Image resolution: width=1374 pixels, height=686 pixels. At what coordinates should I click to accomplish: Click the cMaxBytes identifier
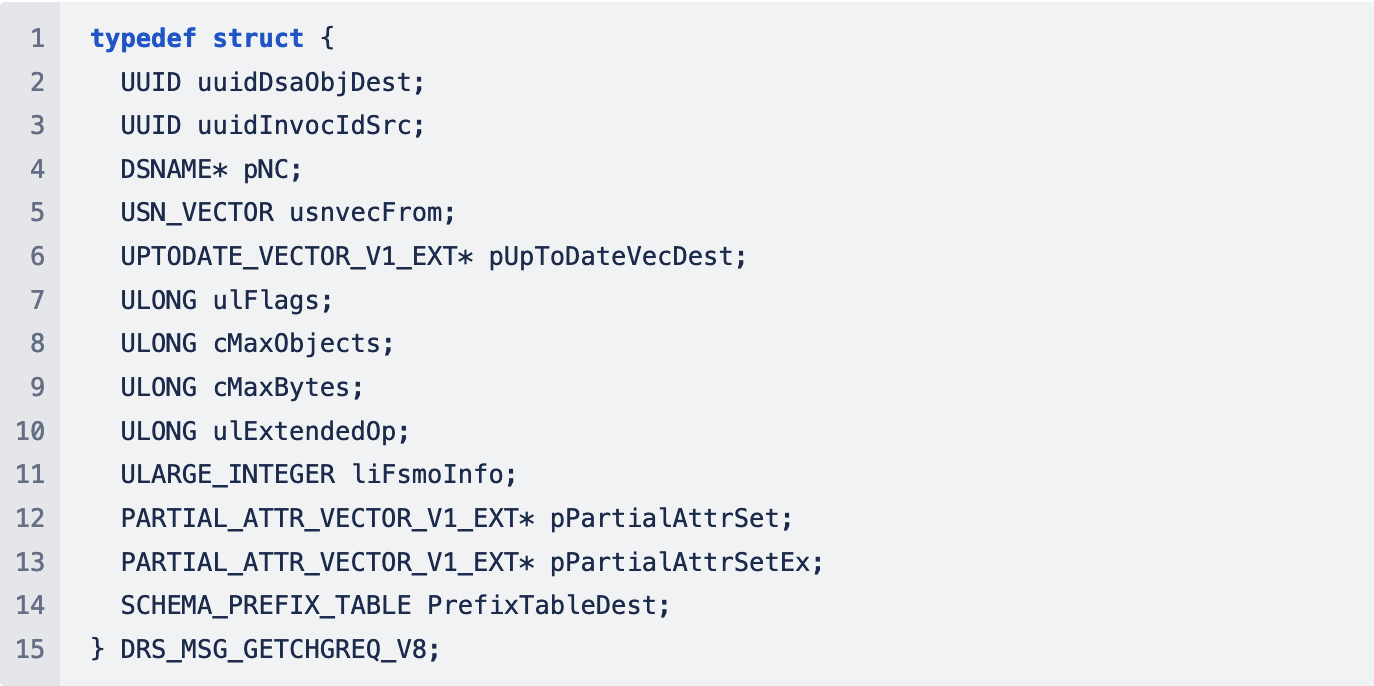(281, 387)
